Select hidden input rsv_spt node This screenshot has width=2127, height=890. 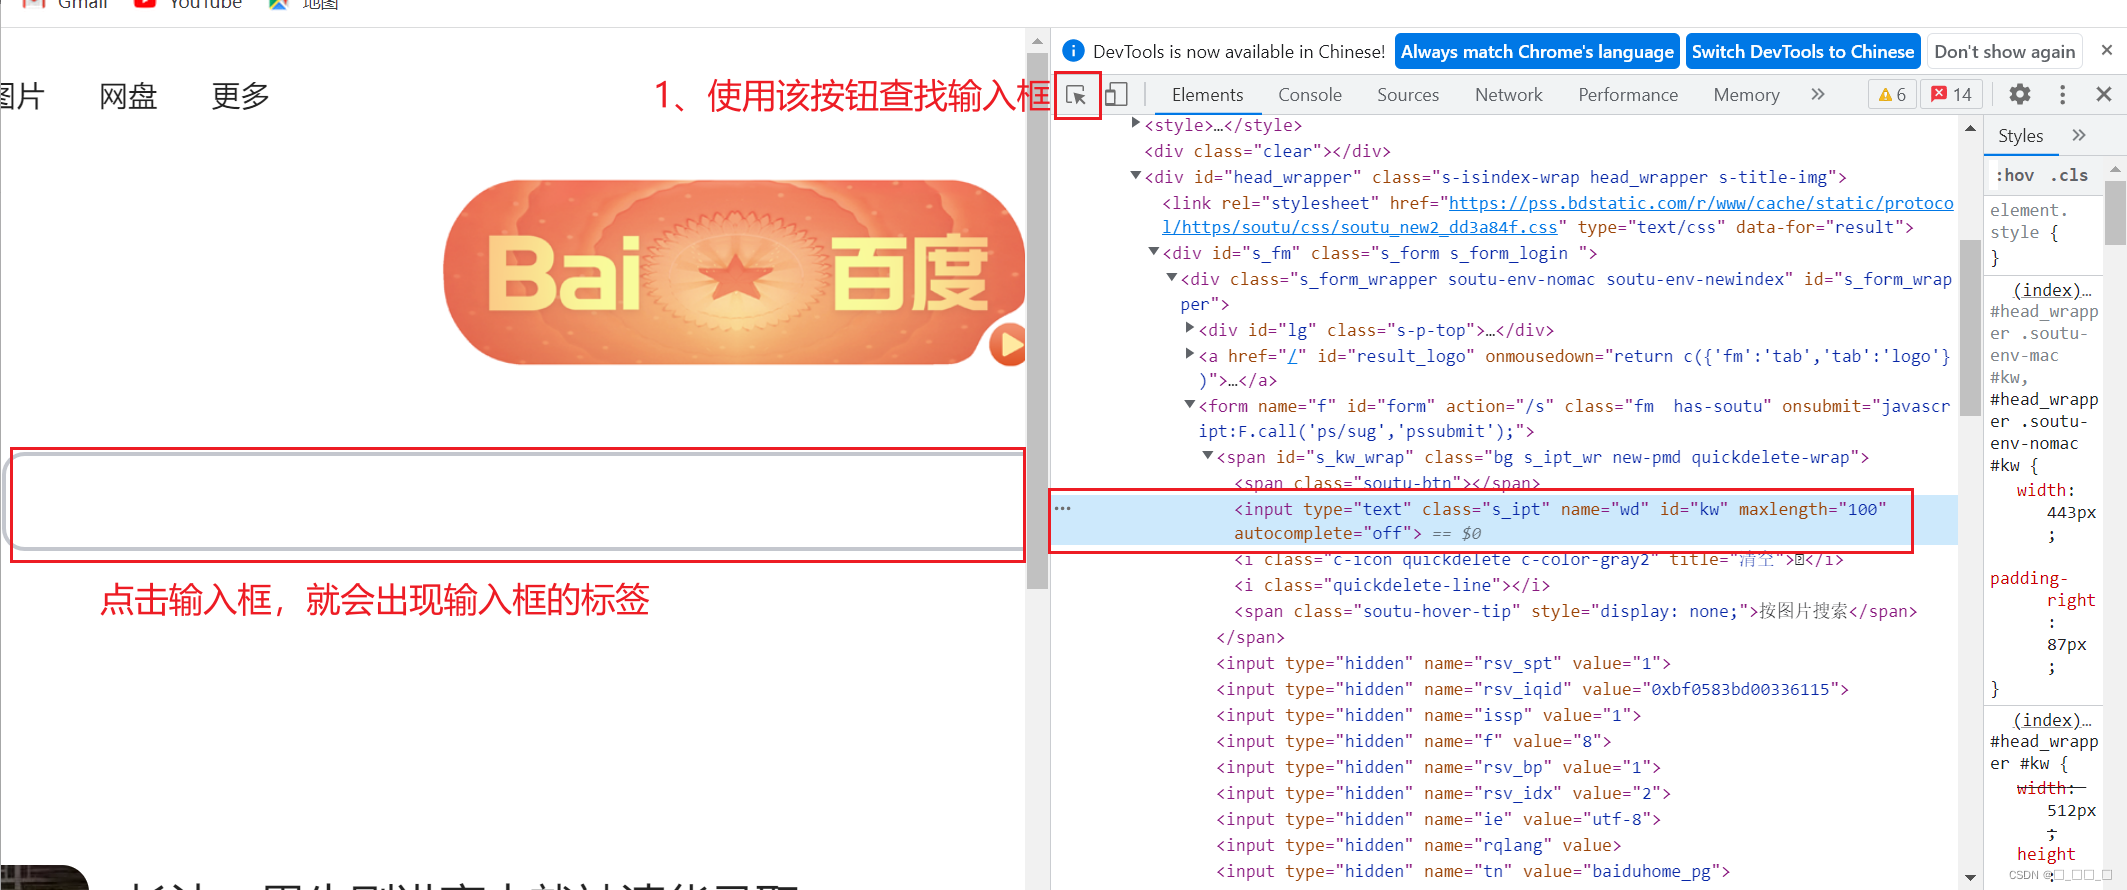(x=1443, y=663)
